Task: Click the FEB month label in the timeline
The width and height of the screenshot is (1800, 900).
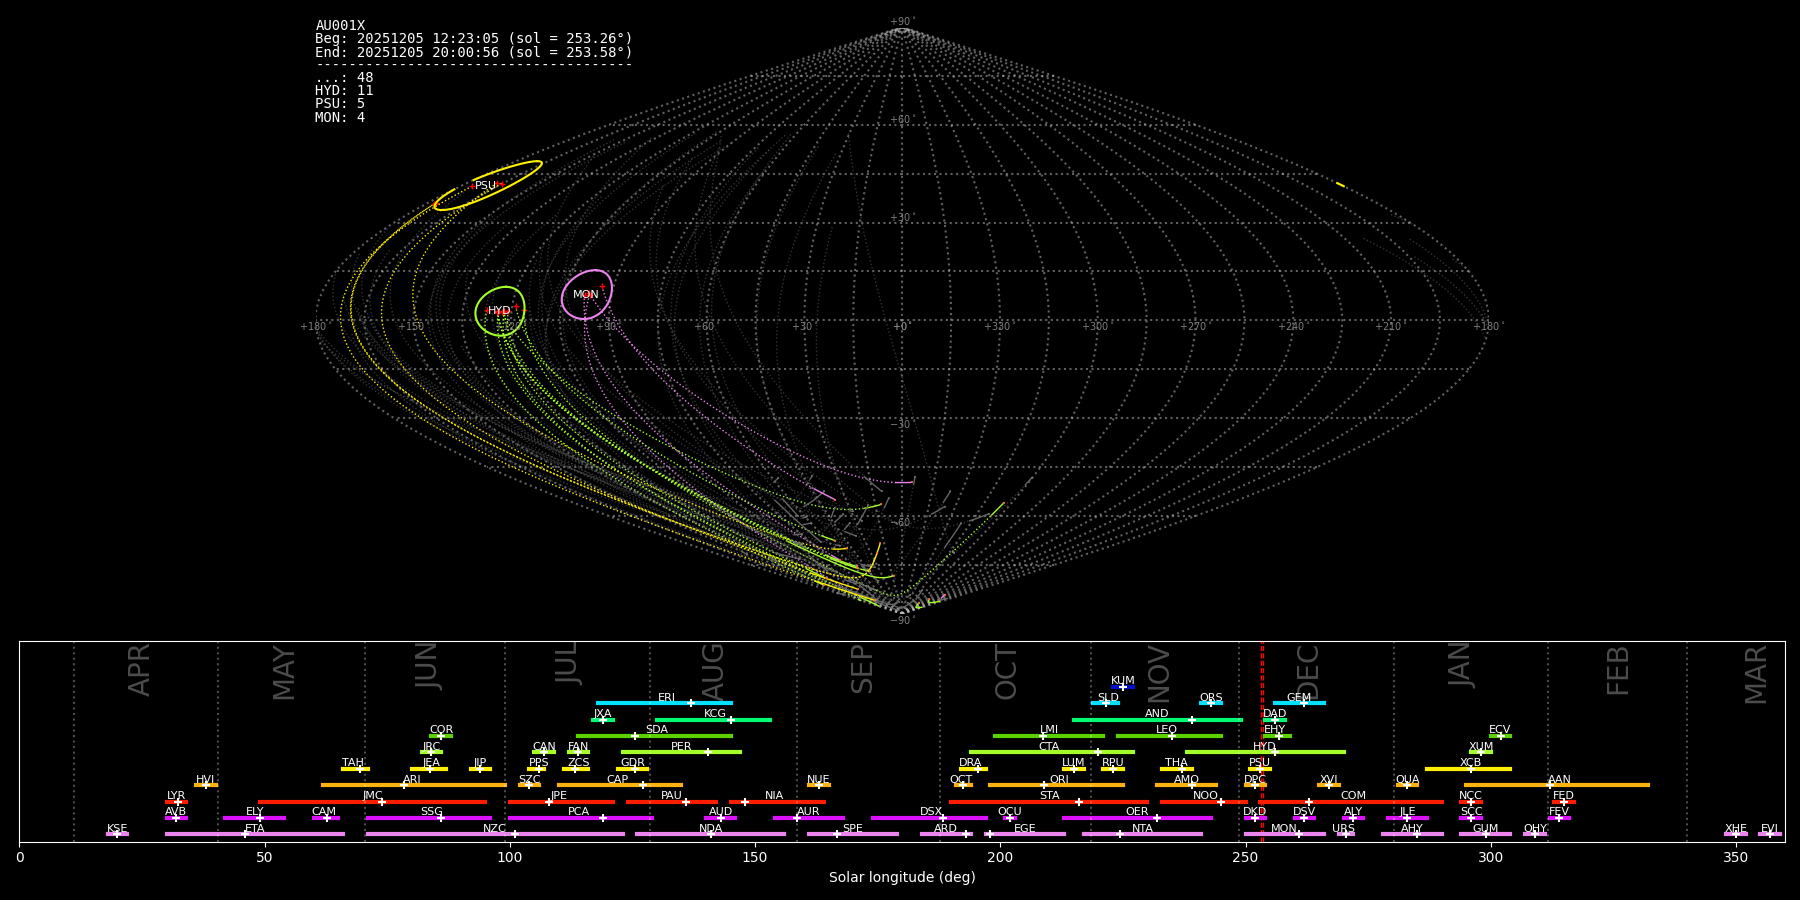Action: pos(1619,670)
